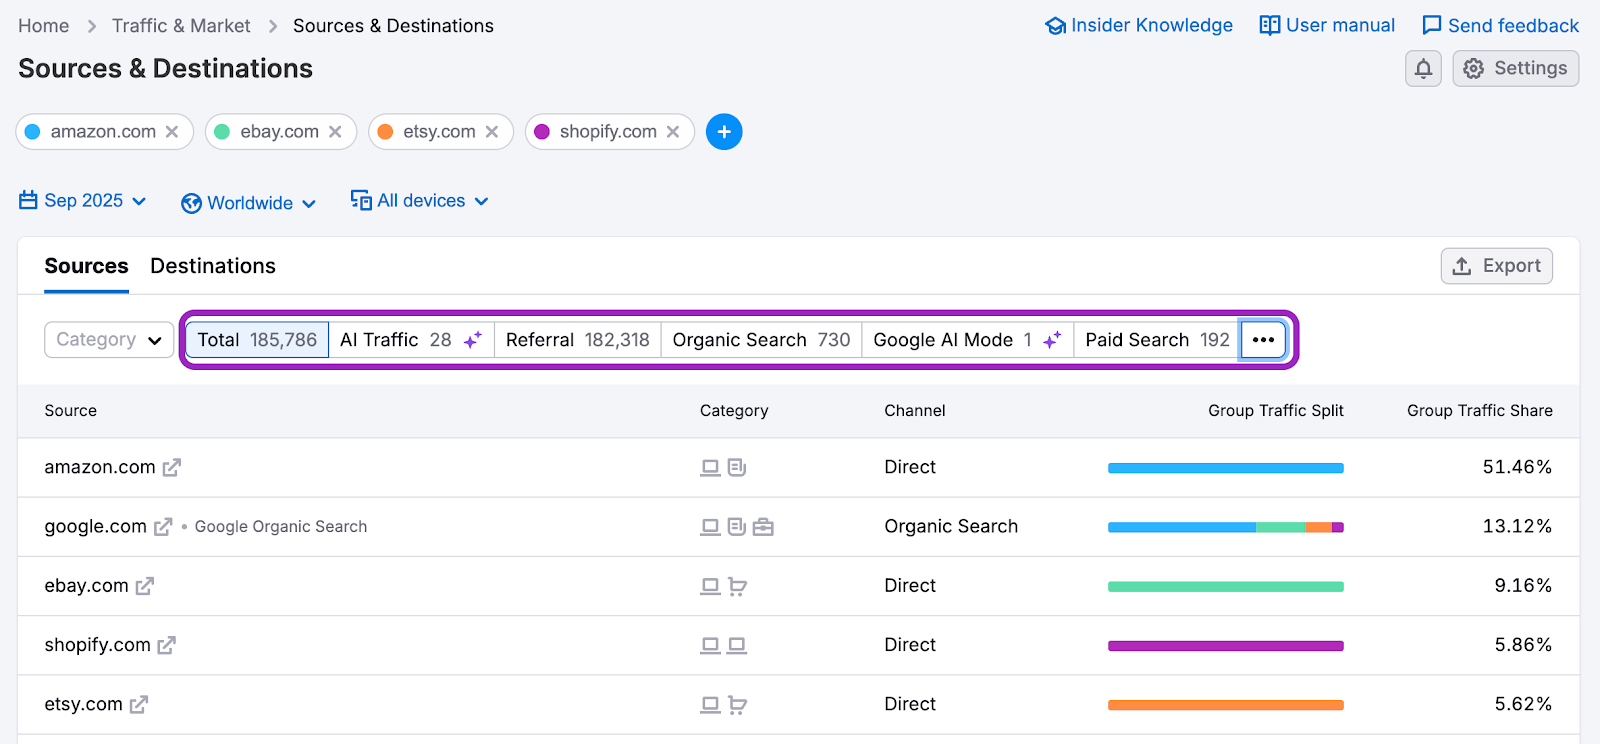The height and width of the screenshot is (744, 1600).
Task: Add a competitor with the blue plus button
Action: 724,132
